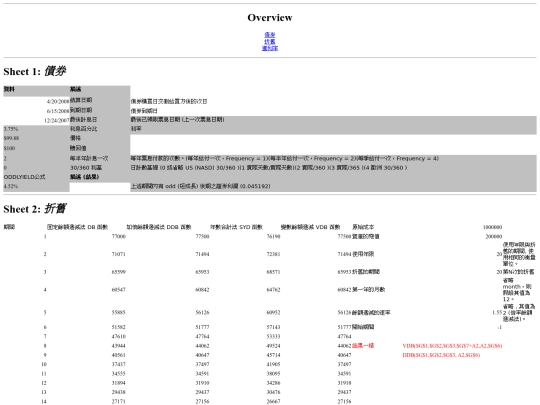Select the 60547 cell
The image size is (540, 405).
(x=118, y=290)
